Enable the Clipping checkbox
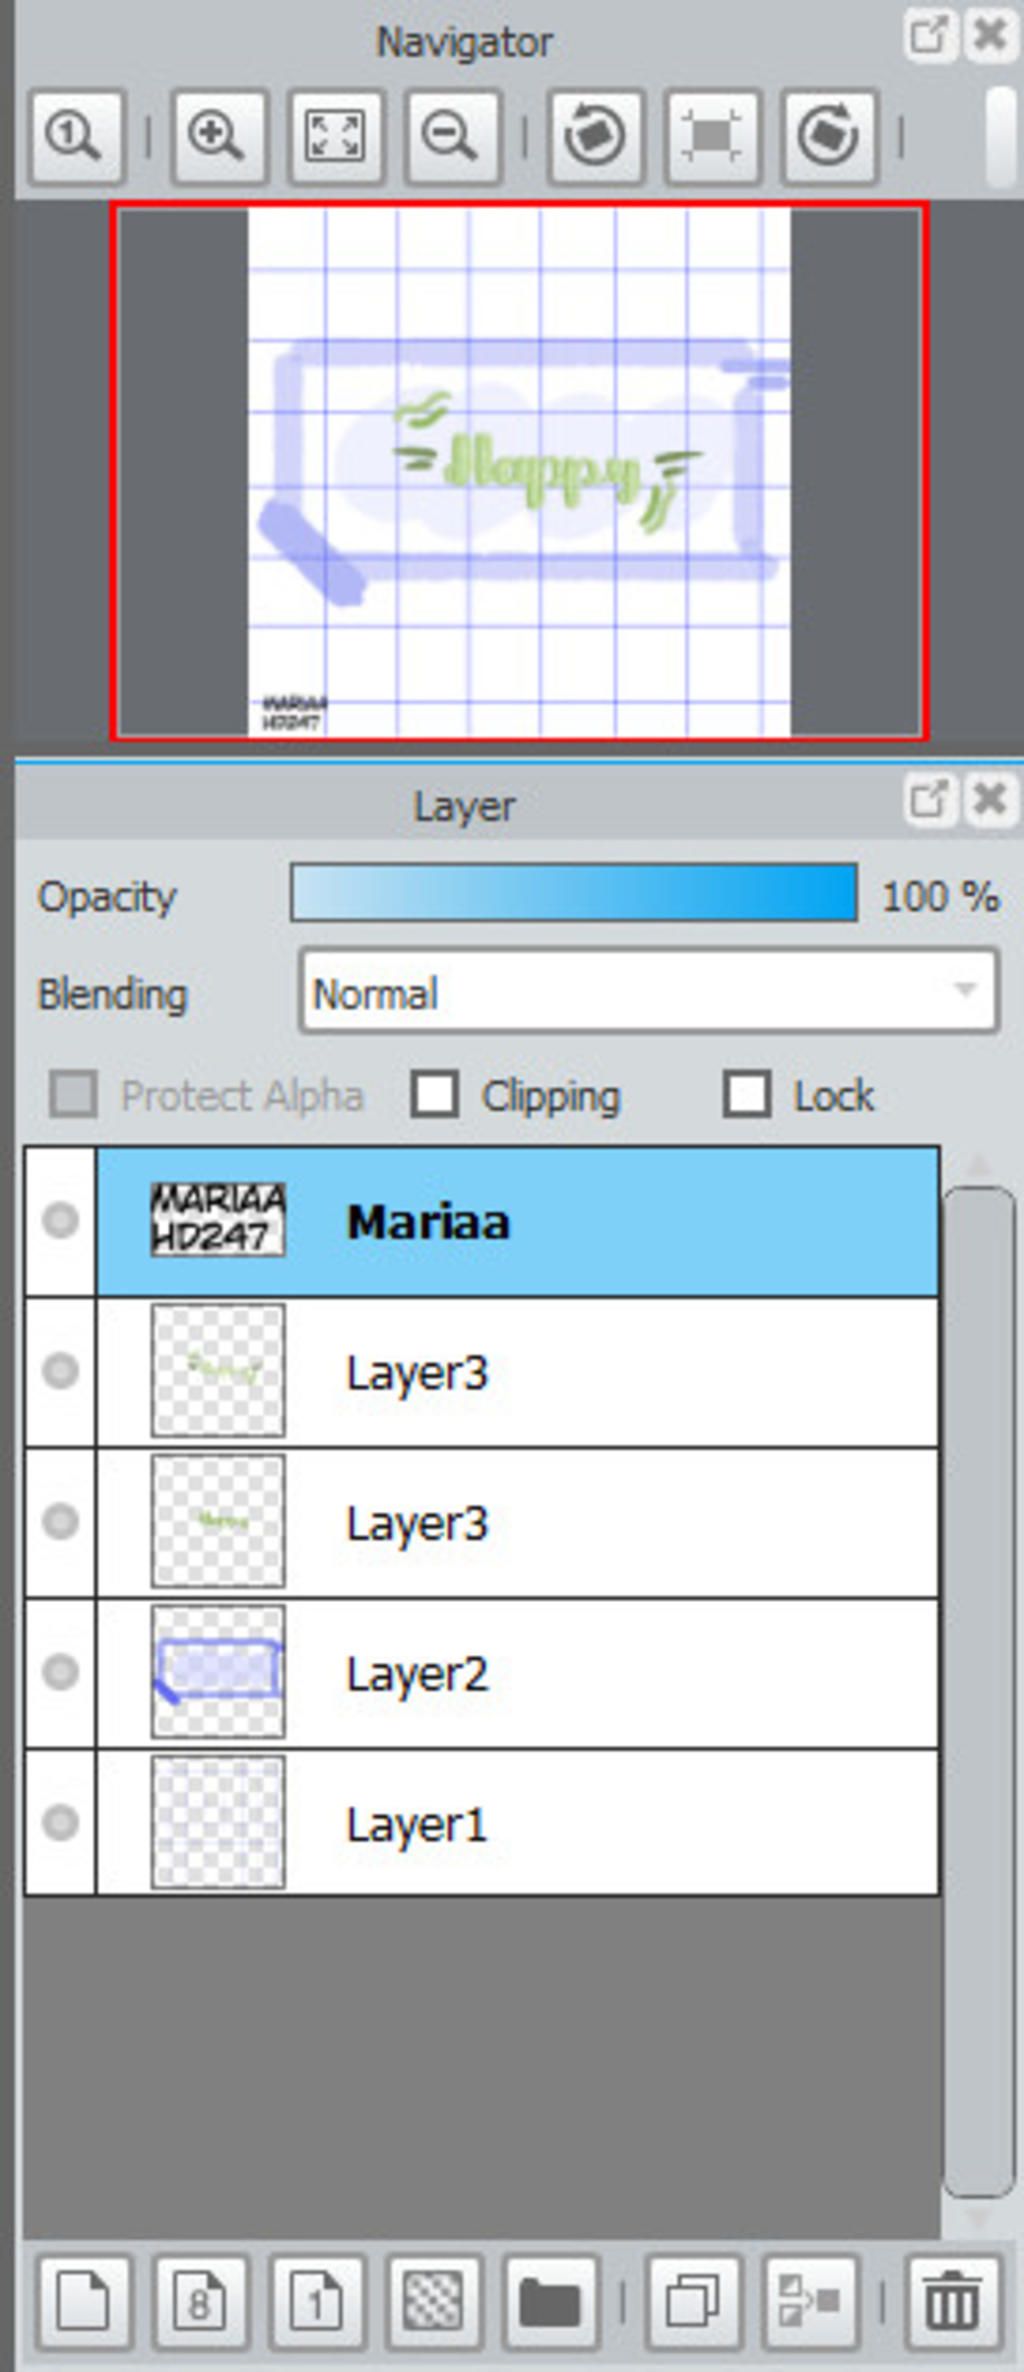 (435, 1094)
